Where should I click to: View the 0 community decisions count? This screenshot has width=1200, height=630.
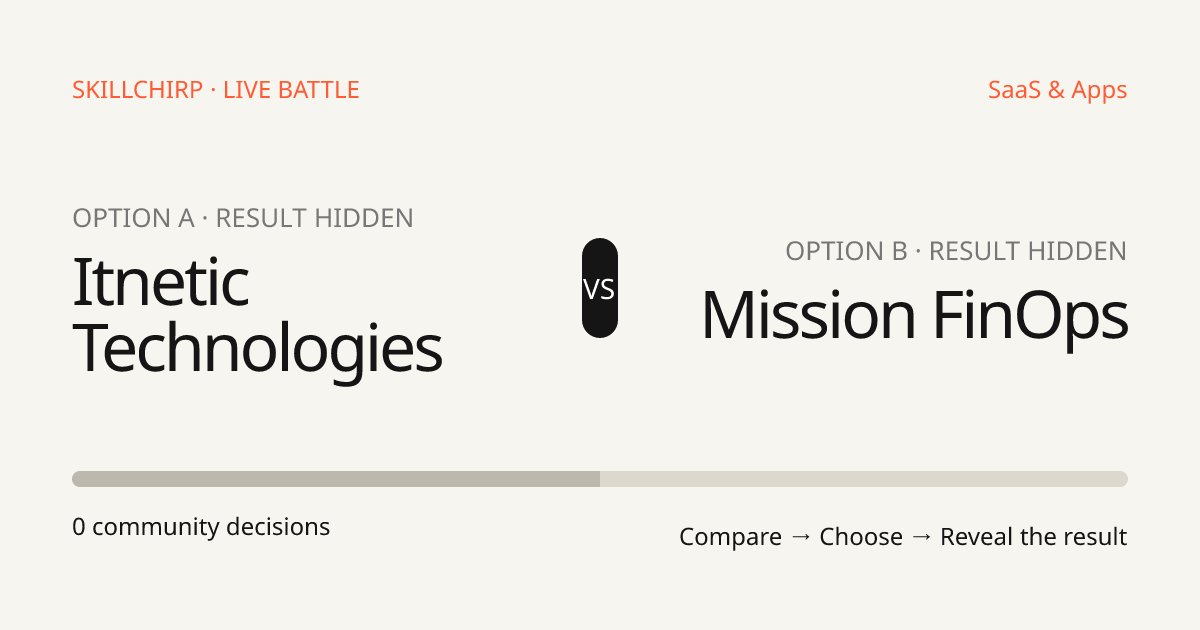[x=201, y=526]
